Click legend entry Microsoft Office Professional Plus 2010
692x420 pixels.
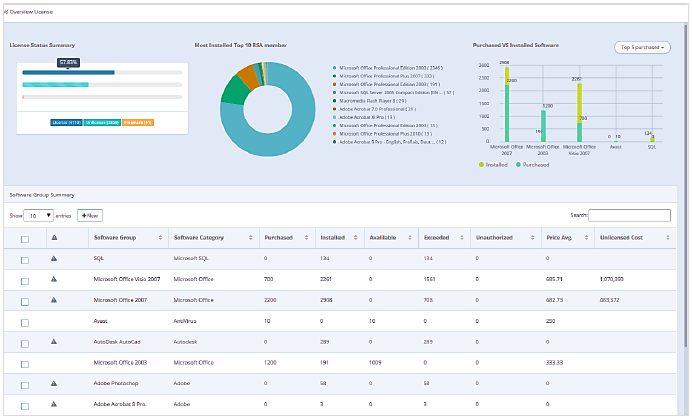tap(382, 134)
